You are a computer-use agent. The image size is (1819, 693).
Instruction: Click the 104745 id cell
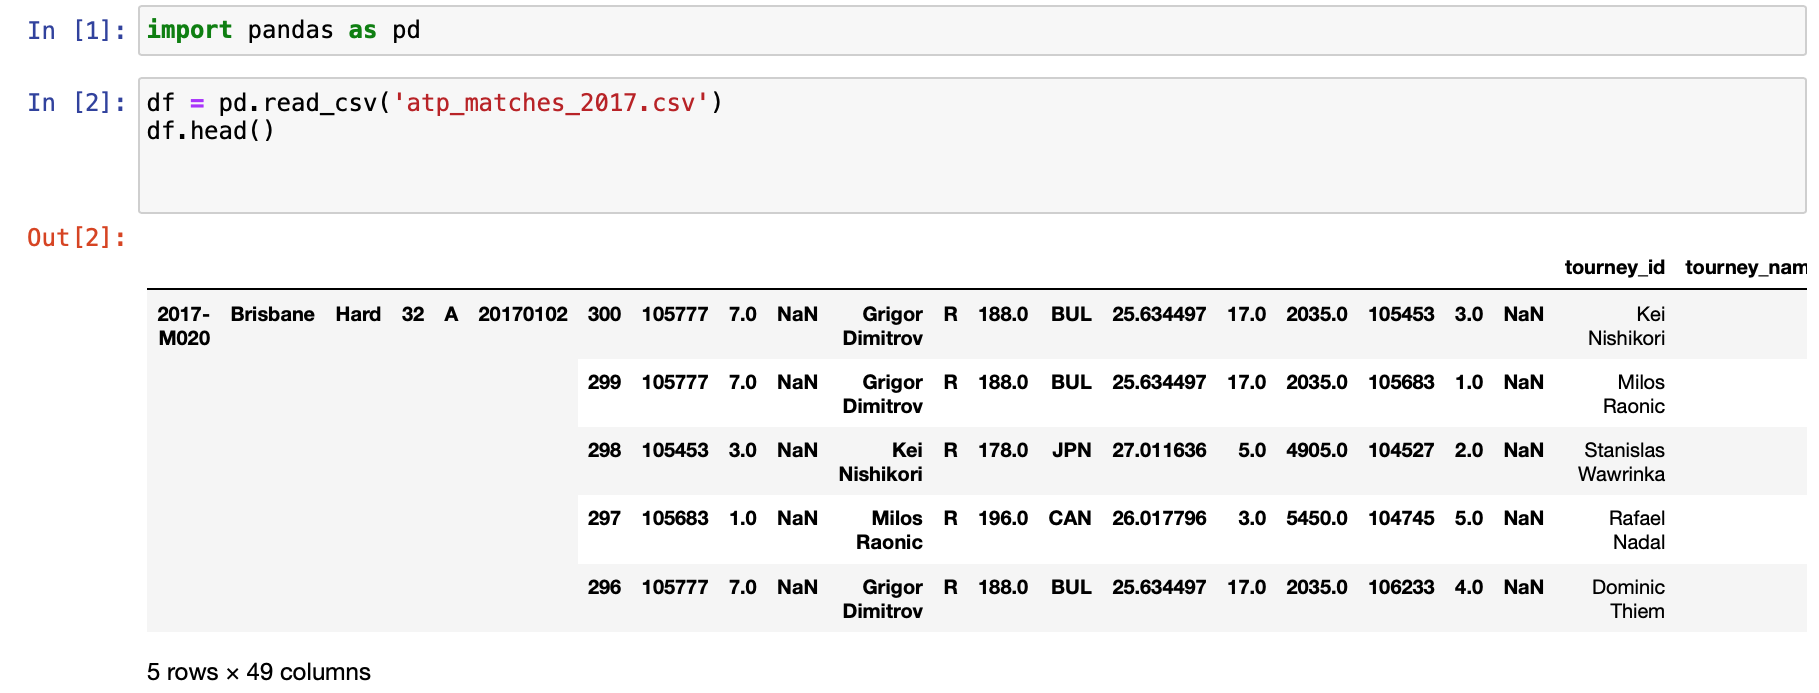click(x=1401, y=518)
